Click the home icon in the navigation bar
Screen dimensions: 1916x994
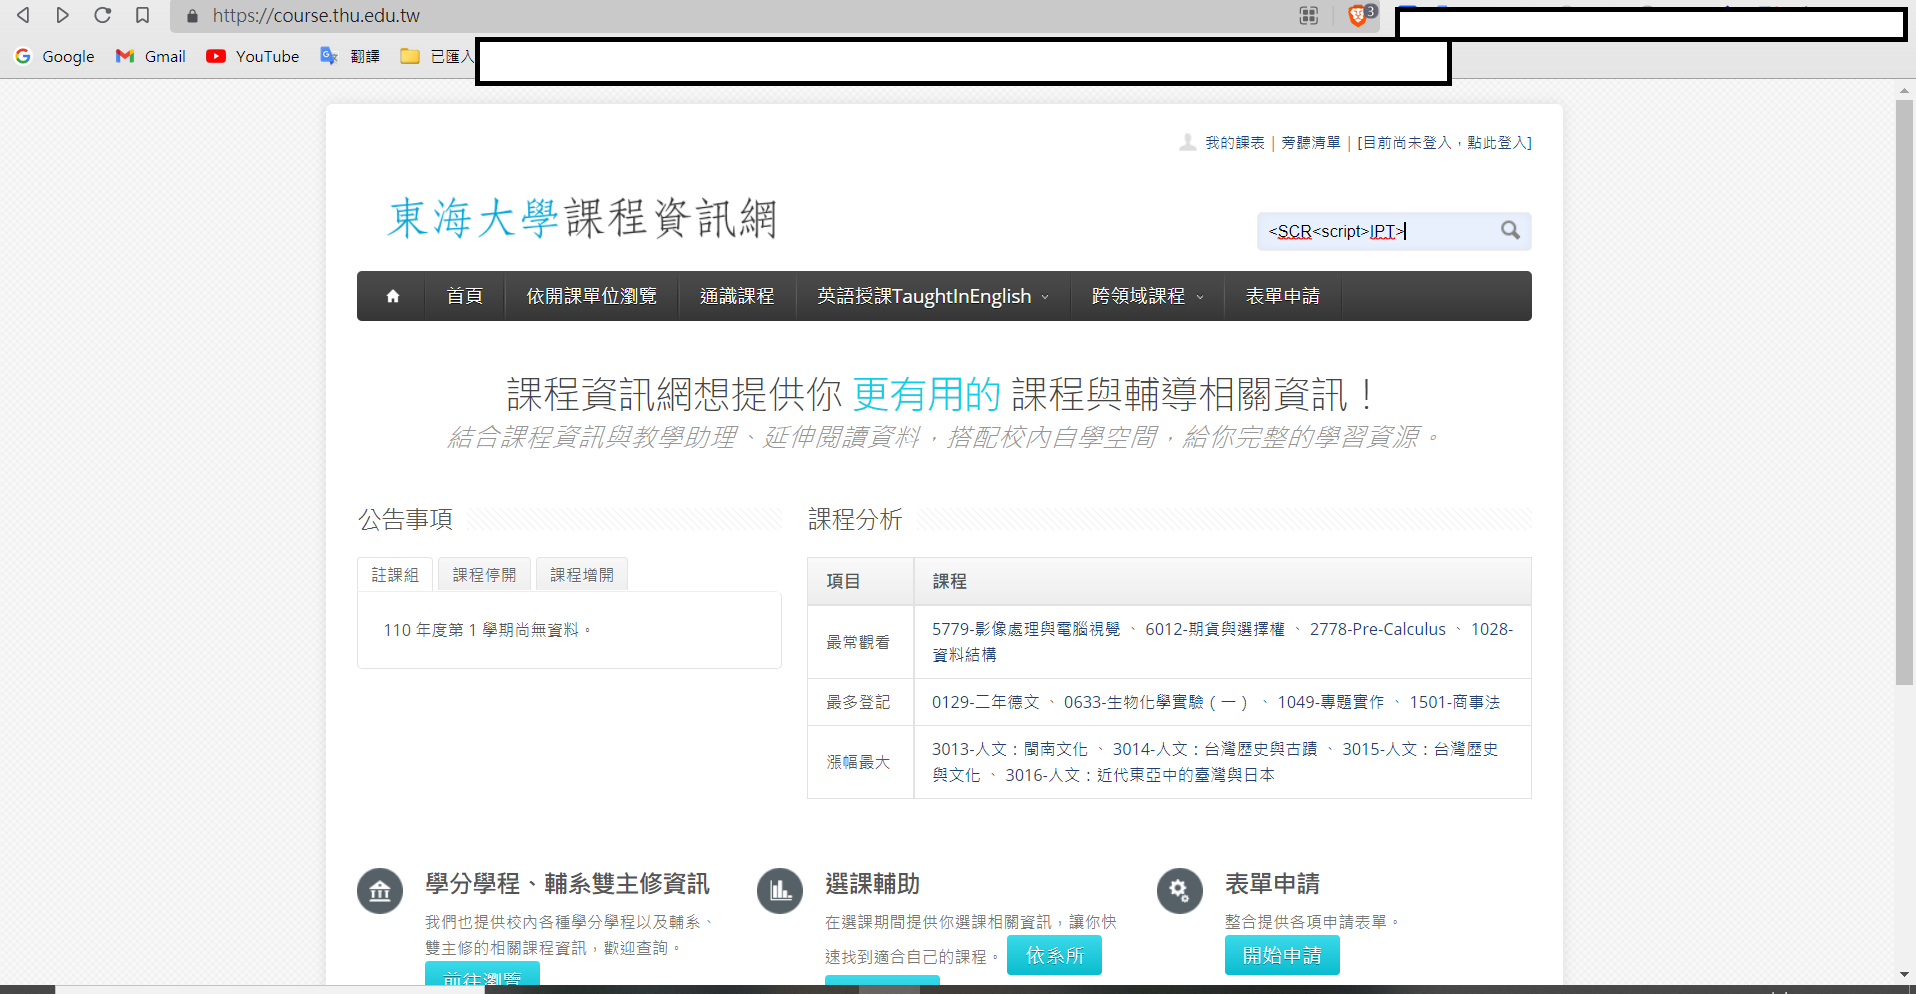pyautogui.click(x=392, y=296)
